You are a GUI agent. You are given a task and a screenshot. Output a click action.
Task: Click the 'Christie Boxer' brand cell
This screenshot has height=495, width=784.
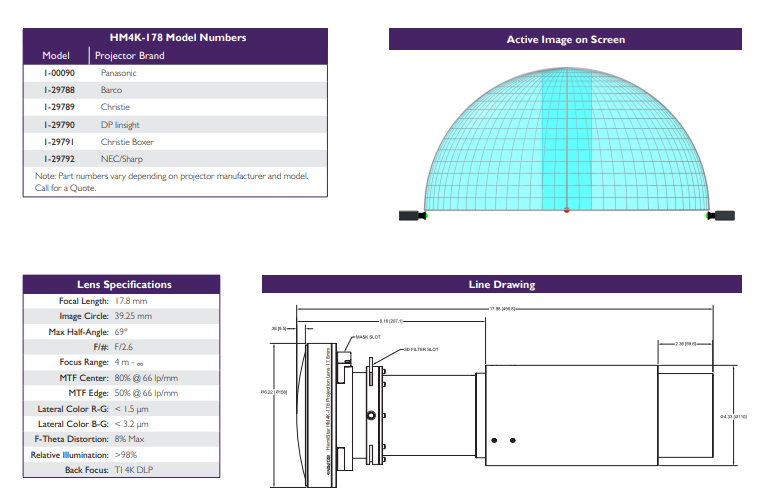(x=127, y=142)
